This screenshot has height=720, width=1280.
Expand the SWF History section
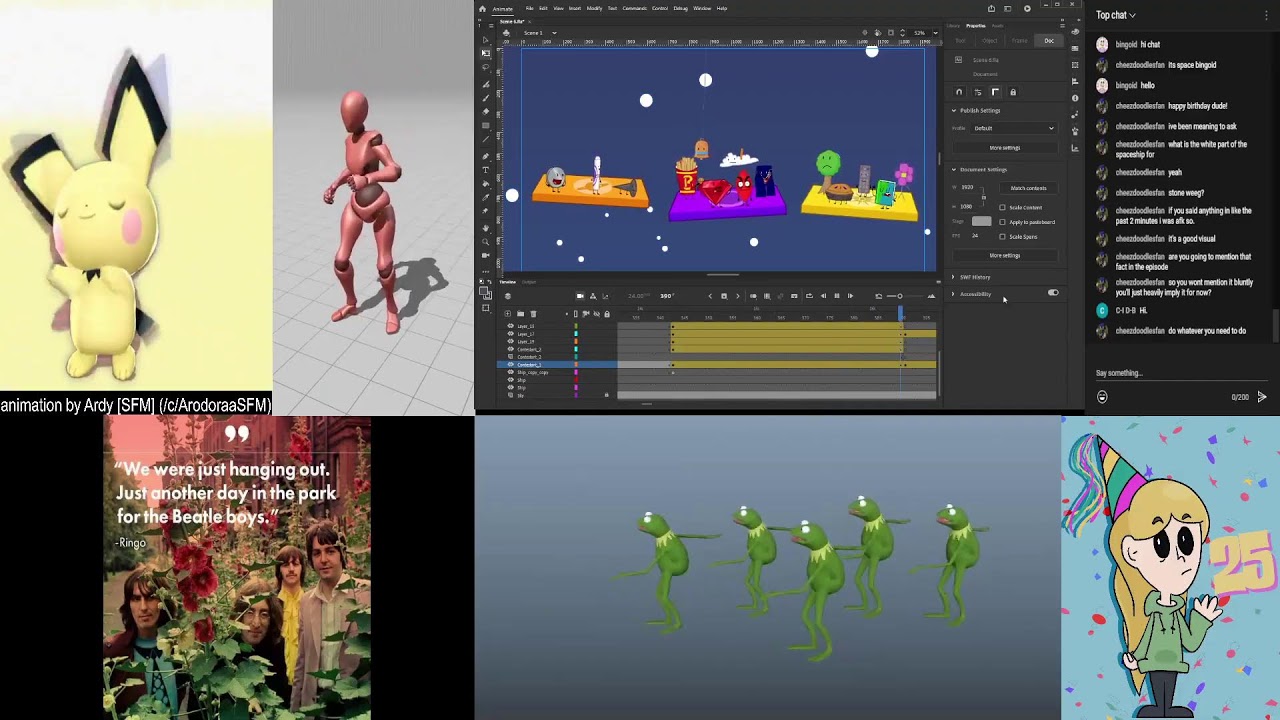(x=953, y=277)
